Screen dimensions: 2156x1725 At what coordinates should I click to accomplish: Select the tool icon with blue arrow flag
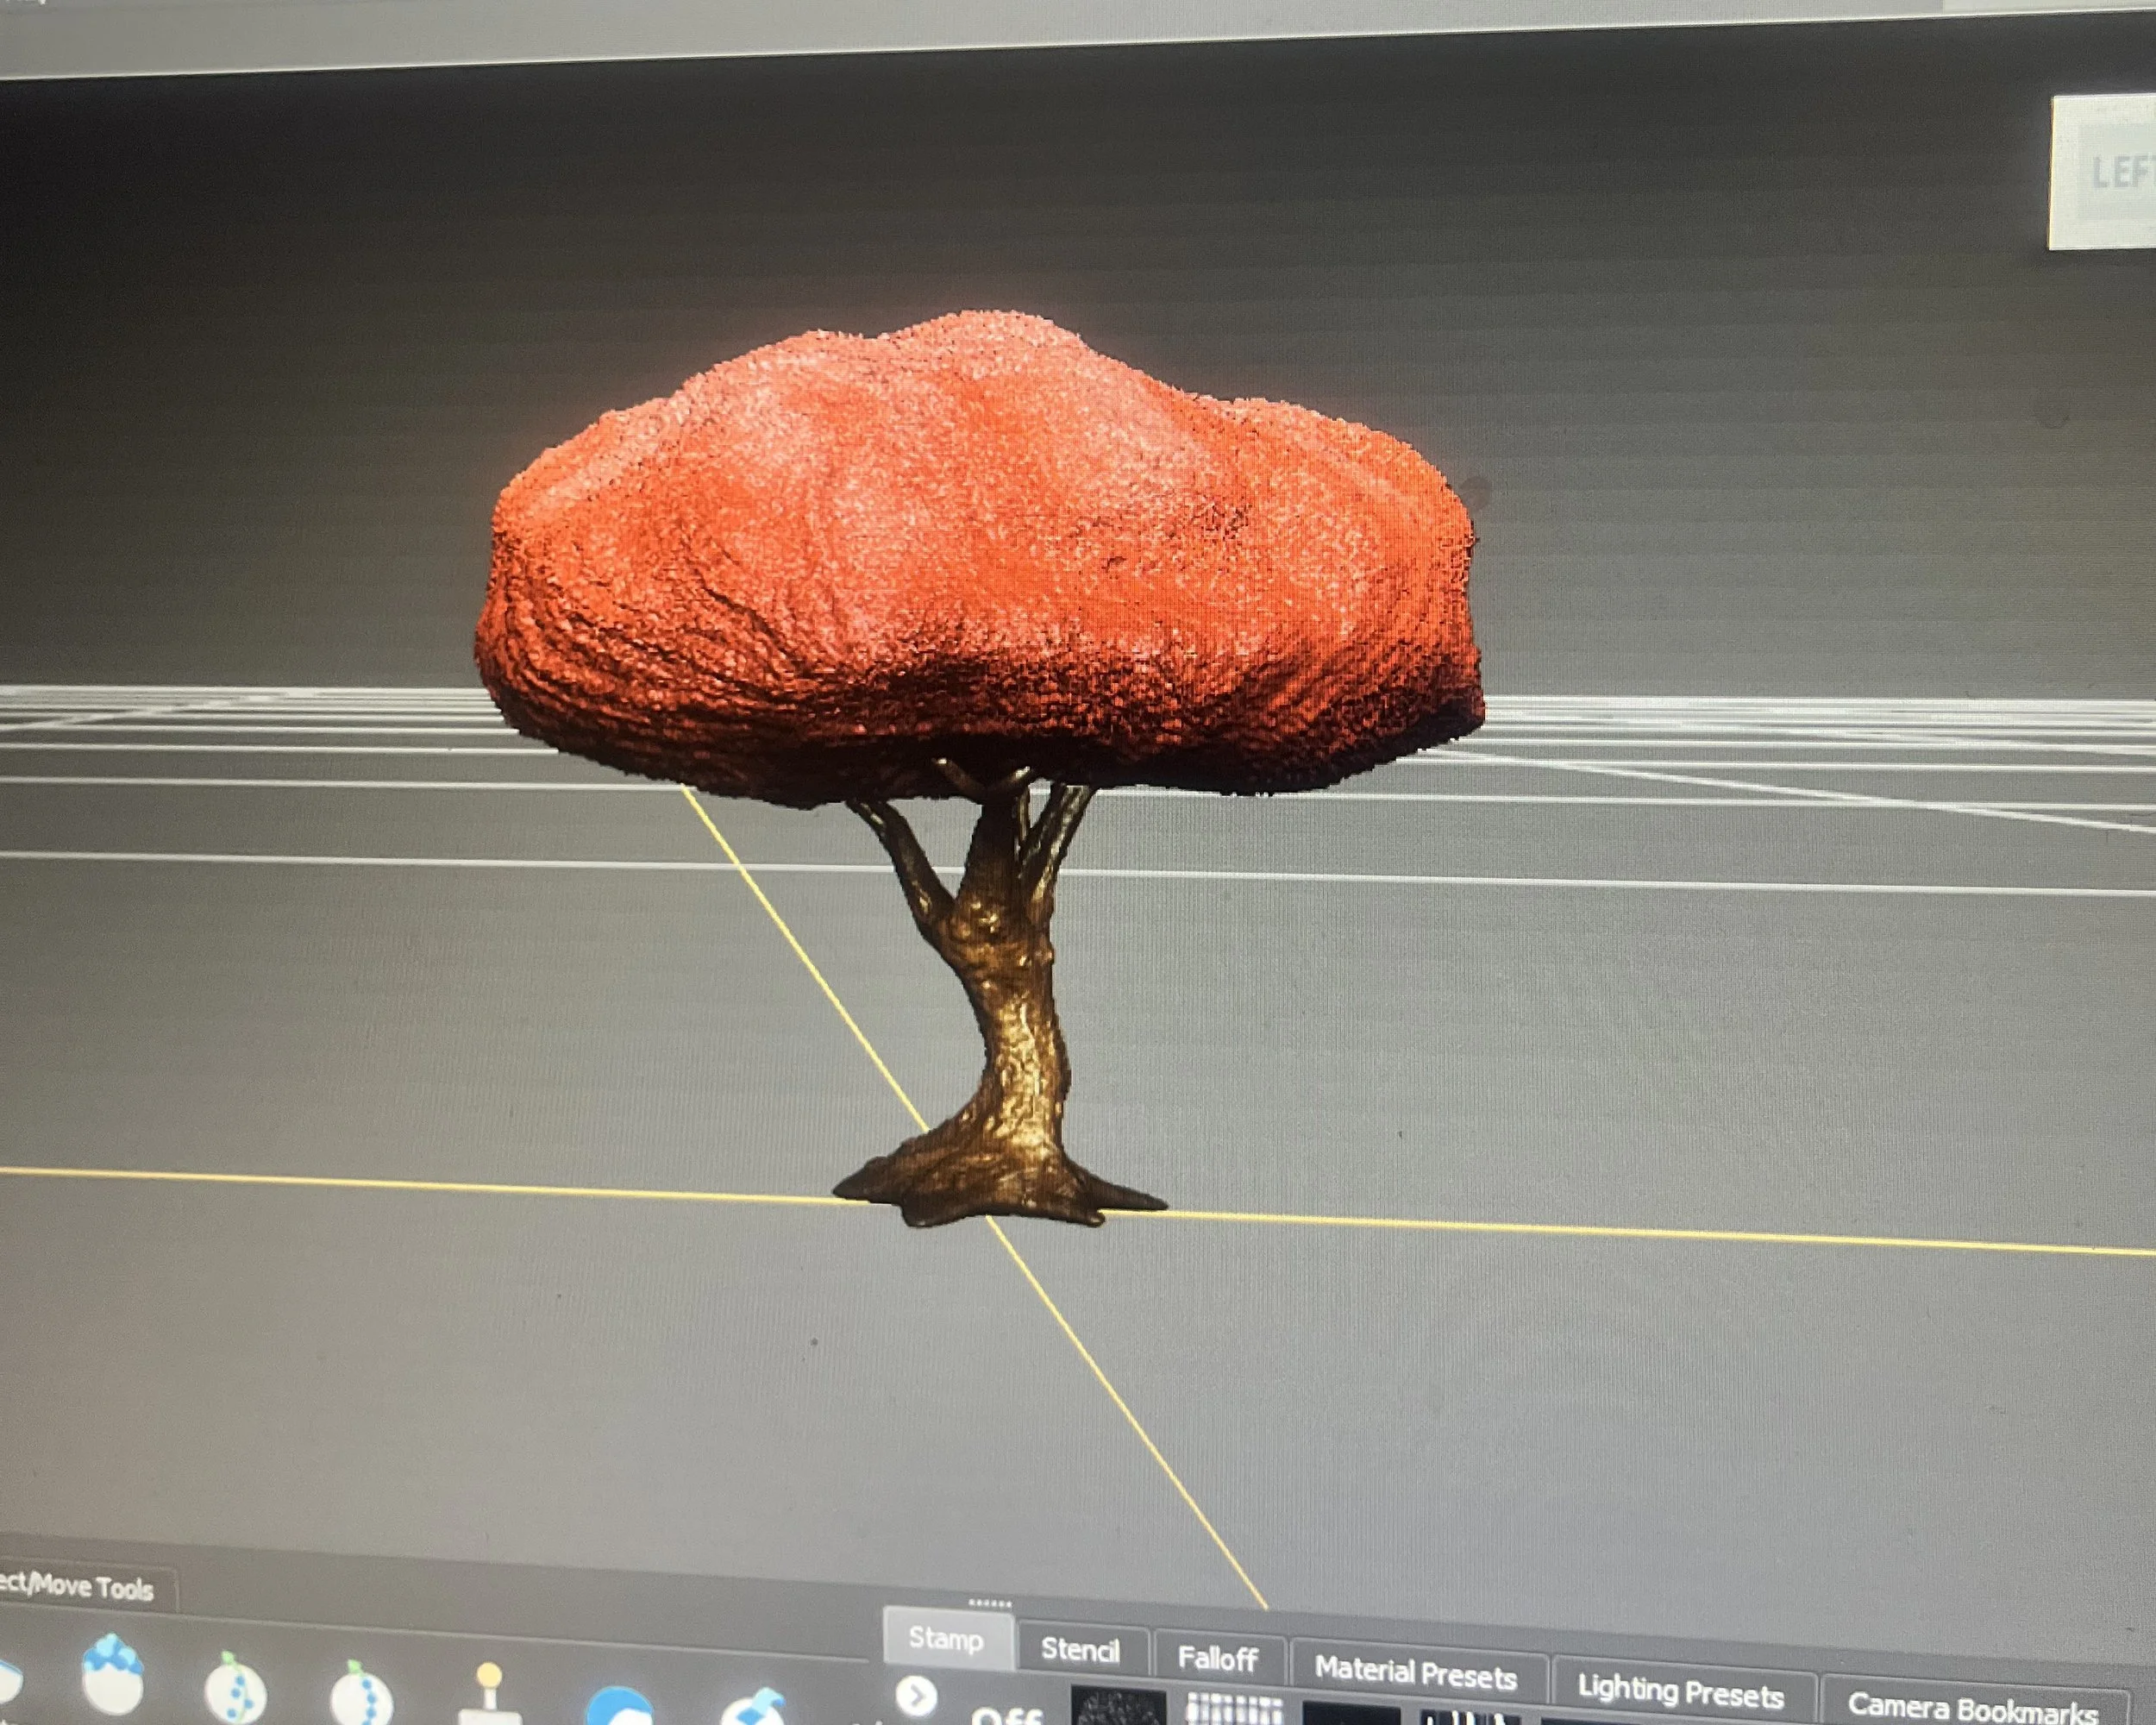tap(756, 1706)
